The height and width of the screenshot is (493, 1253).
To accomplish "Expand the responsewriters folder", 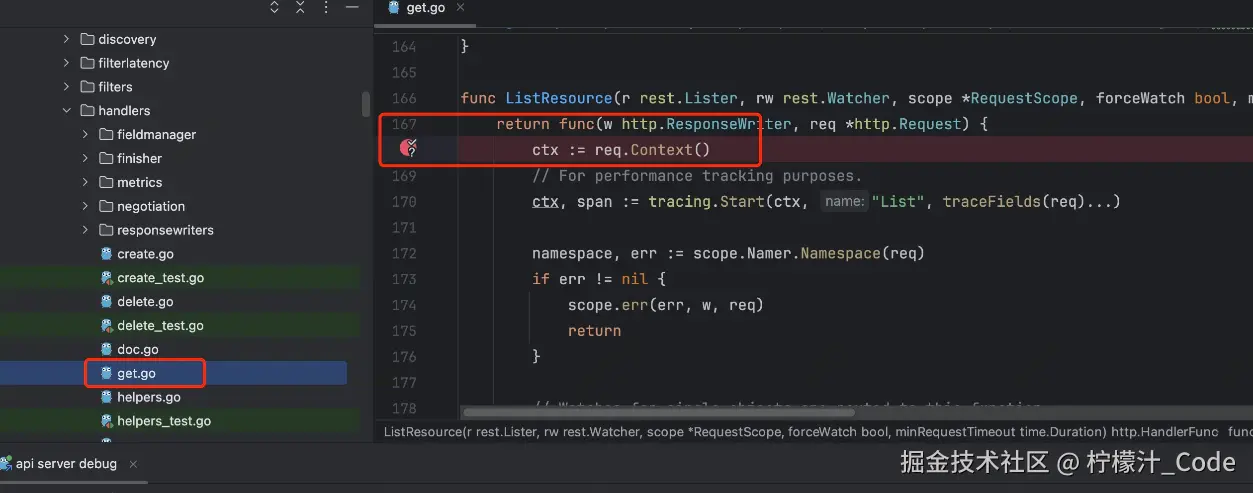I will click(85, 230).
